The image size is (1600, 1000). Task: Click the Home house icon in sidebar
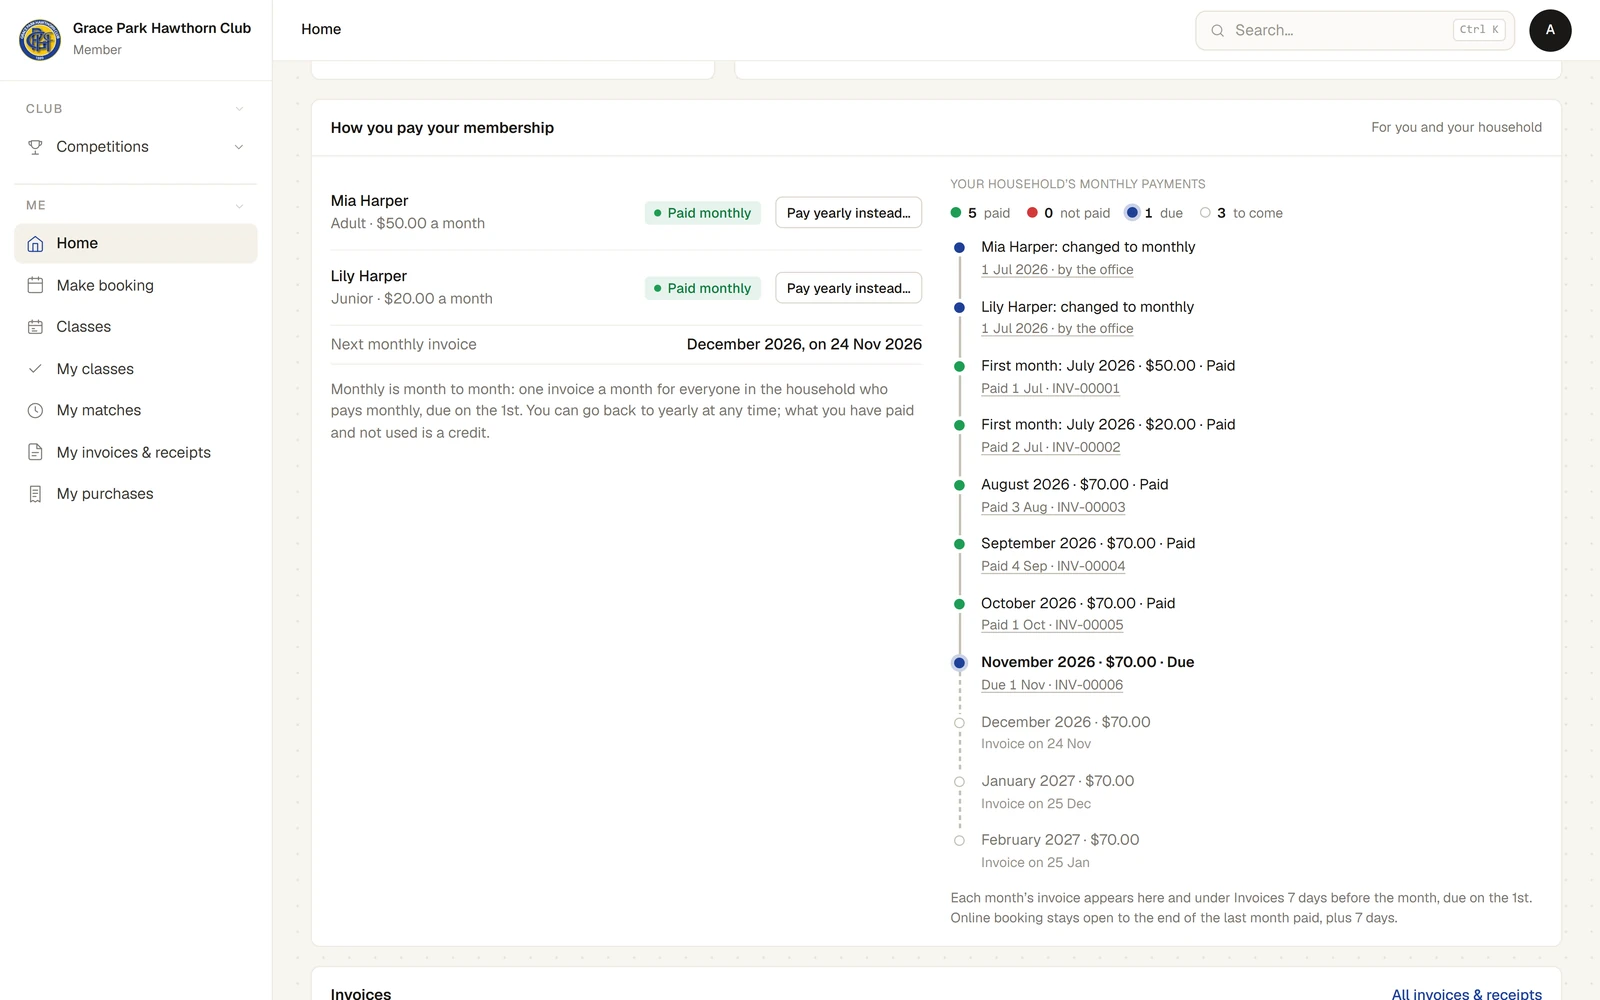pos(35,244)
